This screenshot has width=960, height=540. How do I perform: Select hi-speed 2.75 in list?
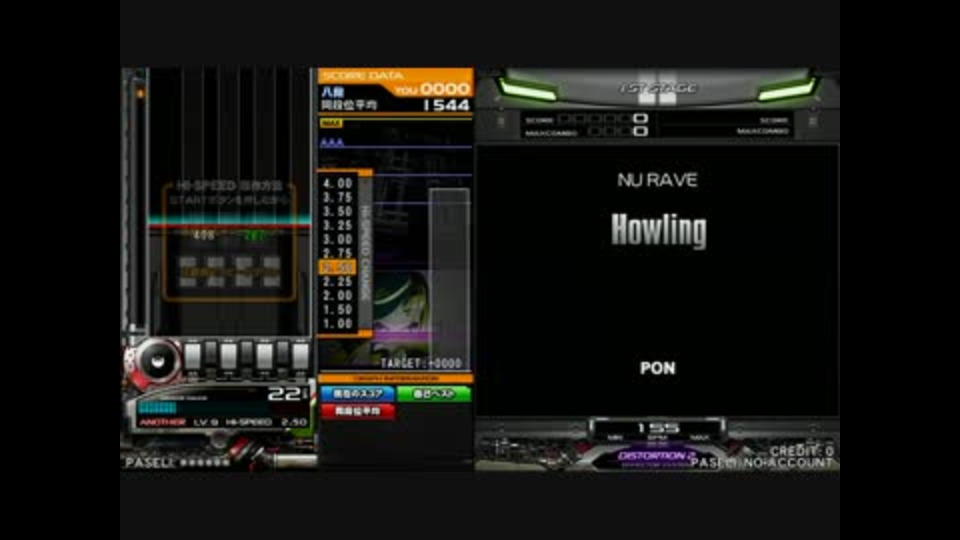point(337,253)
